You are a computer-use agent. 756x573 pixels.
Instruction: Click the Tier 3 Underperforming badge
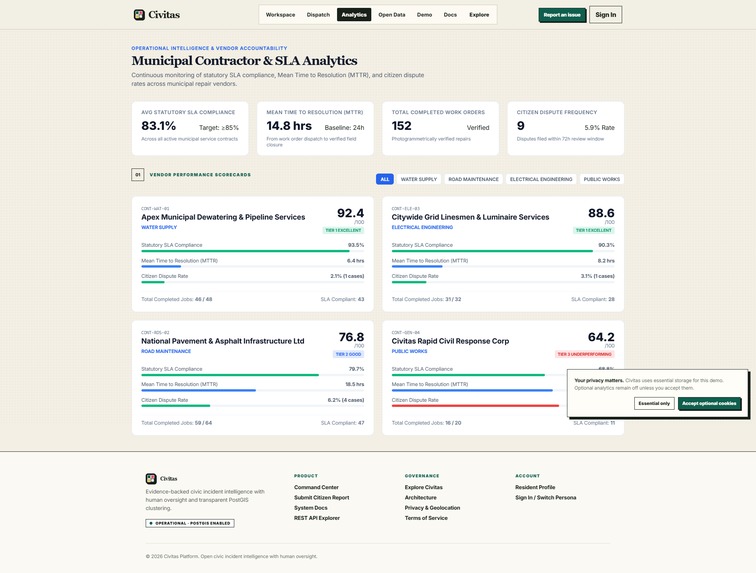[585, 355]
